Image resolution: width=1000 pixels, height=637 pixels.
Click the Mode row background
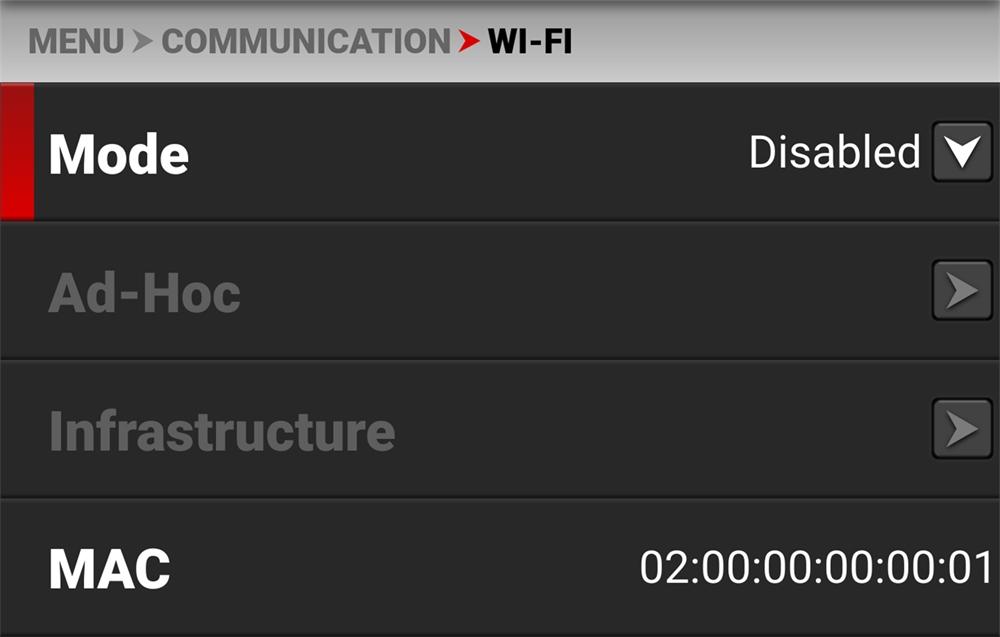[500, 152]
